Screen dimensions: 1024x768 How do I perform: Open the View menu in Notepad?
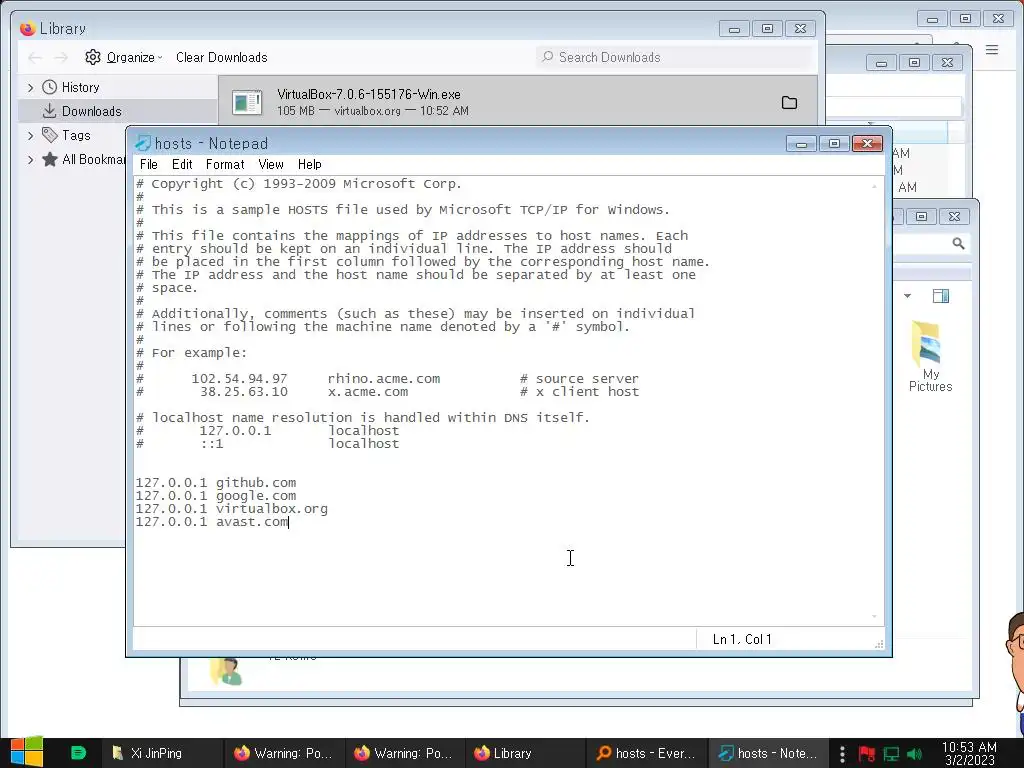pyautogui.click(x=270, y=165)
